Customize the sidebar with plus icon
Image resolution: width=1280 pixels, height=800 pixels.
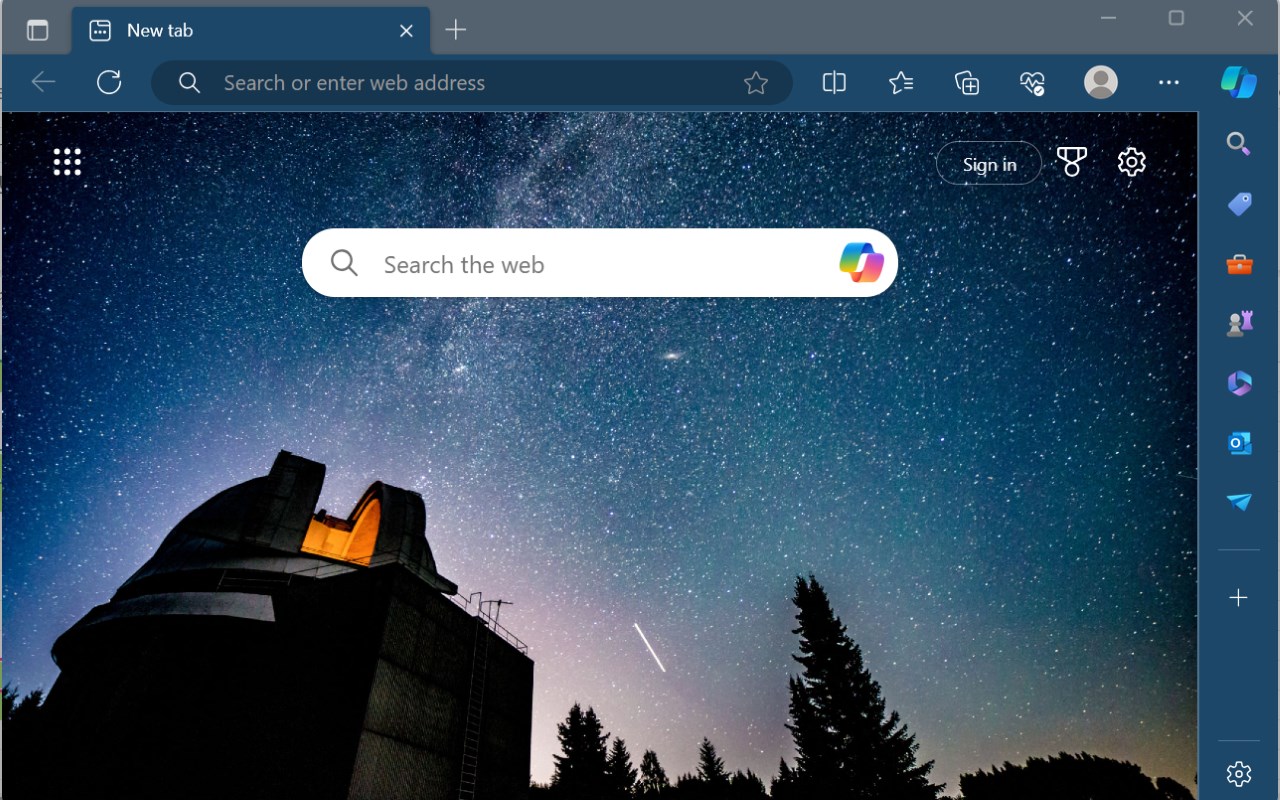coord(1239,598)
